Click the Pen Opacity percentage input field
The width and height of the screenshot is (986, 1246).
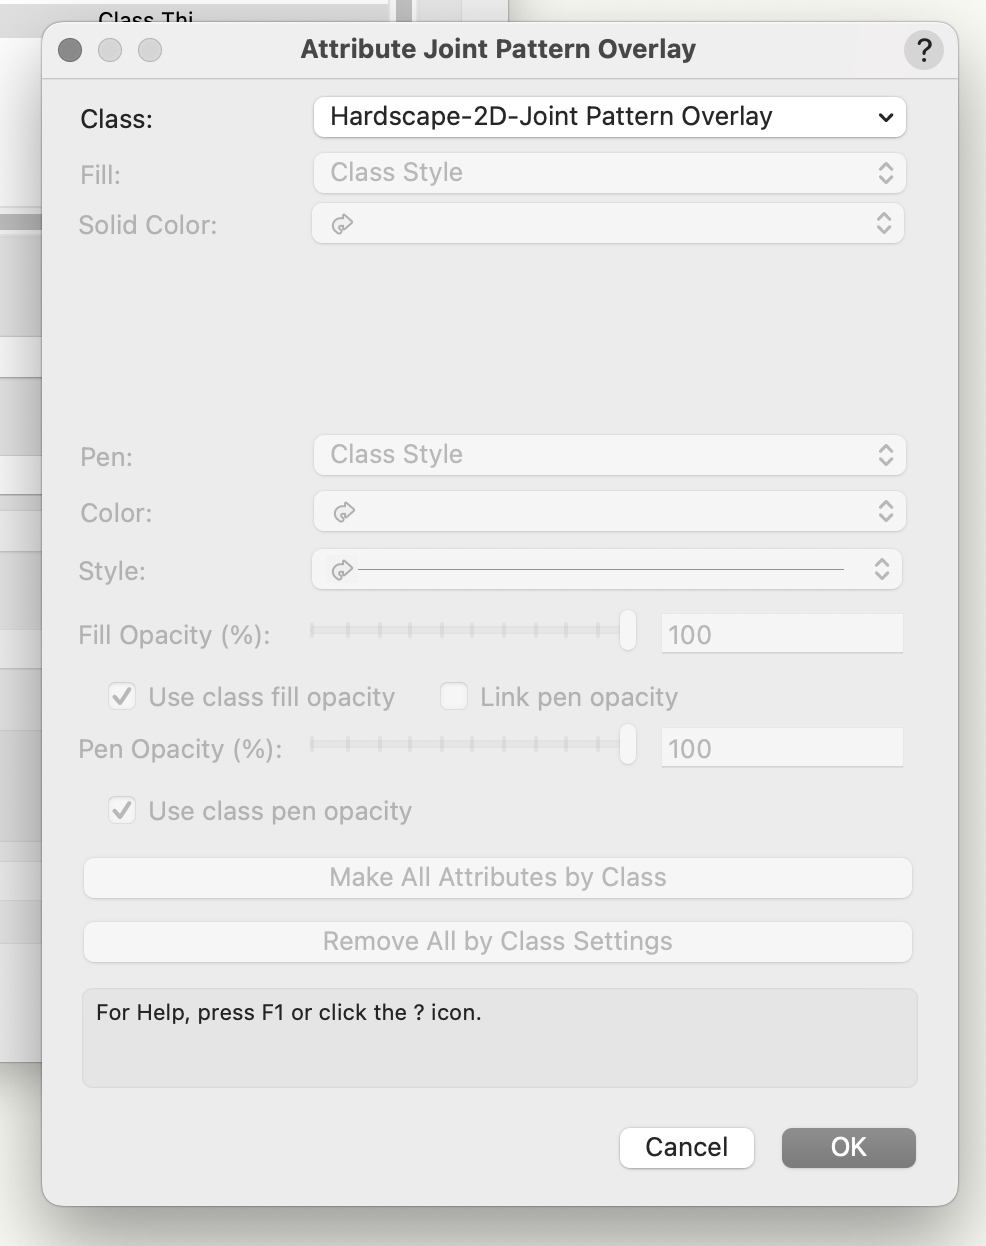(x=781, y=748)
